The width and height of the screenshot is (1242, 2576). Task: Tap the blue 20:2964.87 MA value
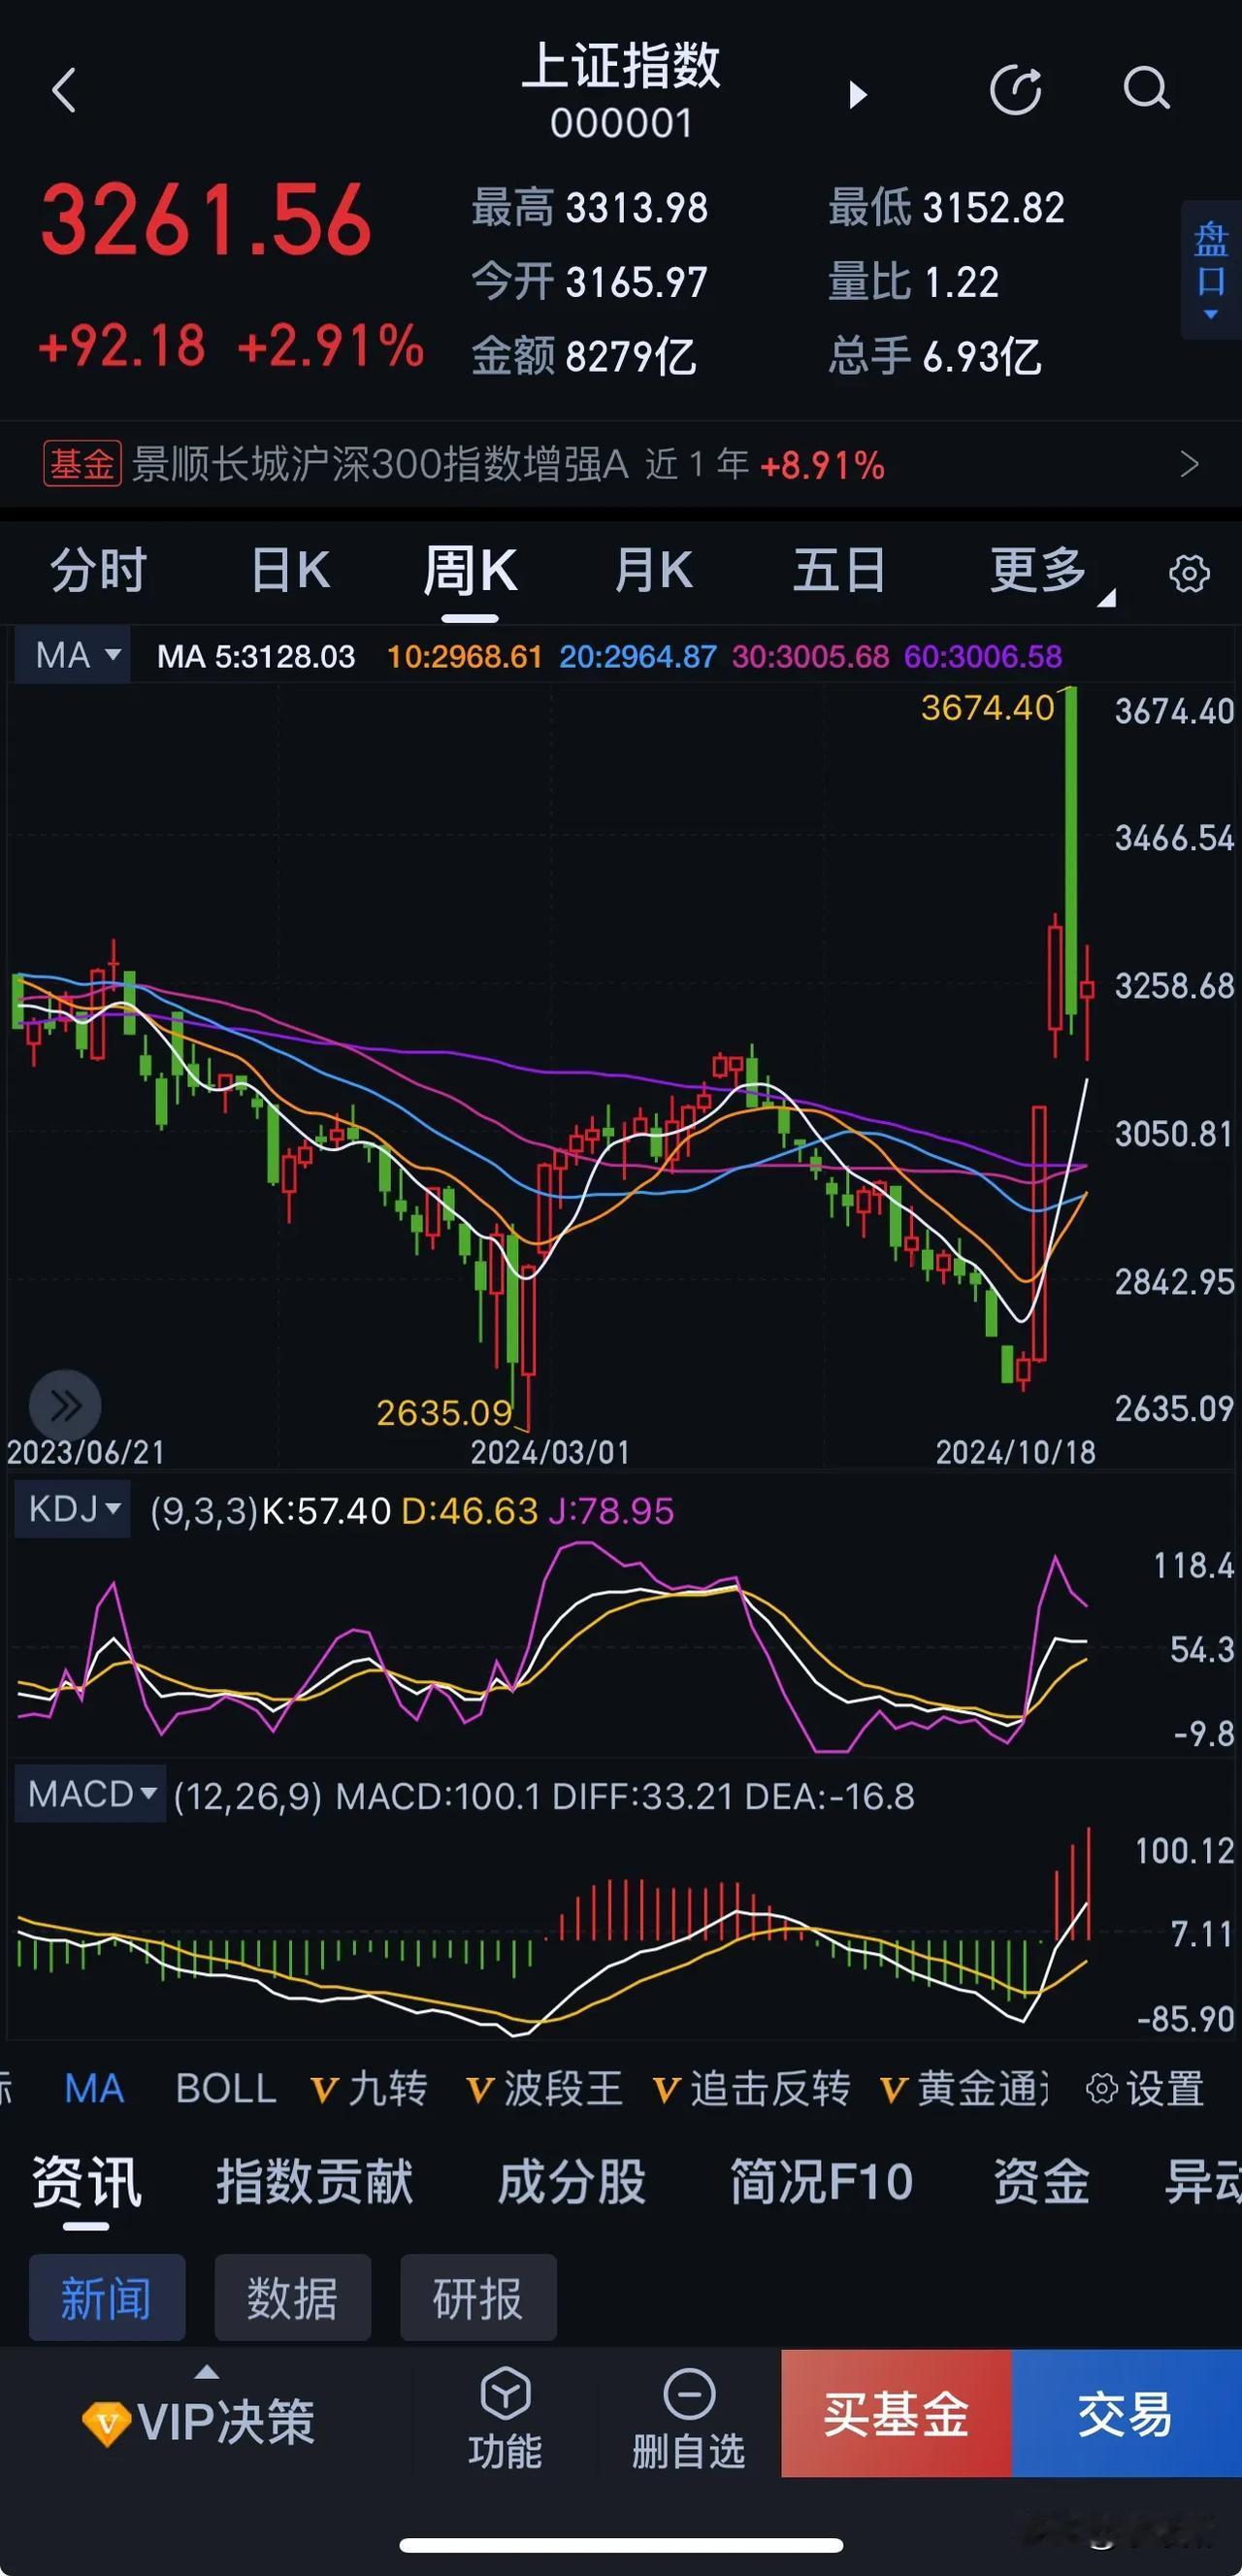pos(638,657)
